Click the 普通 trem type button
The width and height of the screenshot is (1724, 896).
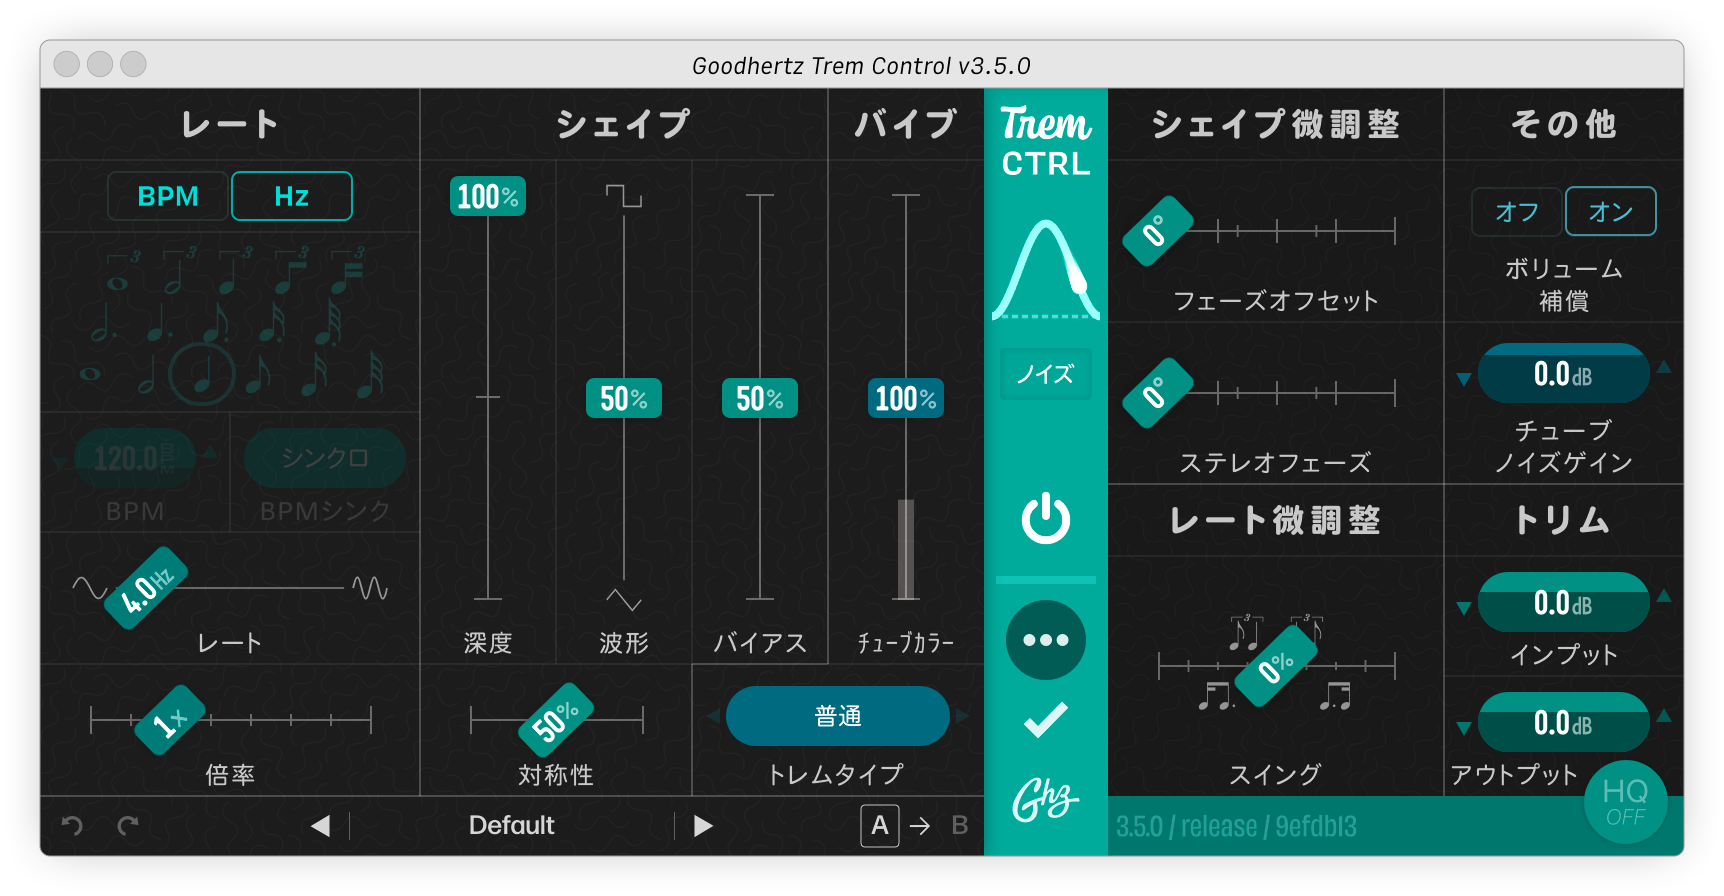pyautogui.click(x=837, y=716)
